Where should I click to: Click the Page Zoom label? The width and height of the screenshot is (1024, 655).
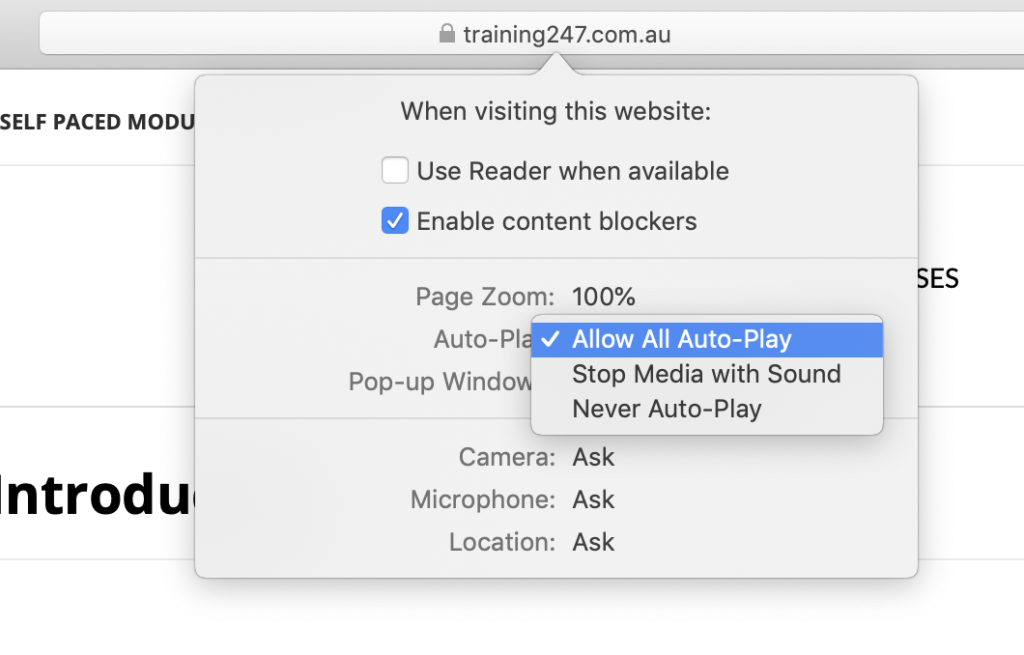484,297
